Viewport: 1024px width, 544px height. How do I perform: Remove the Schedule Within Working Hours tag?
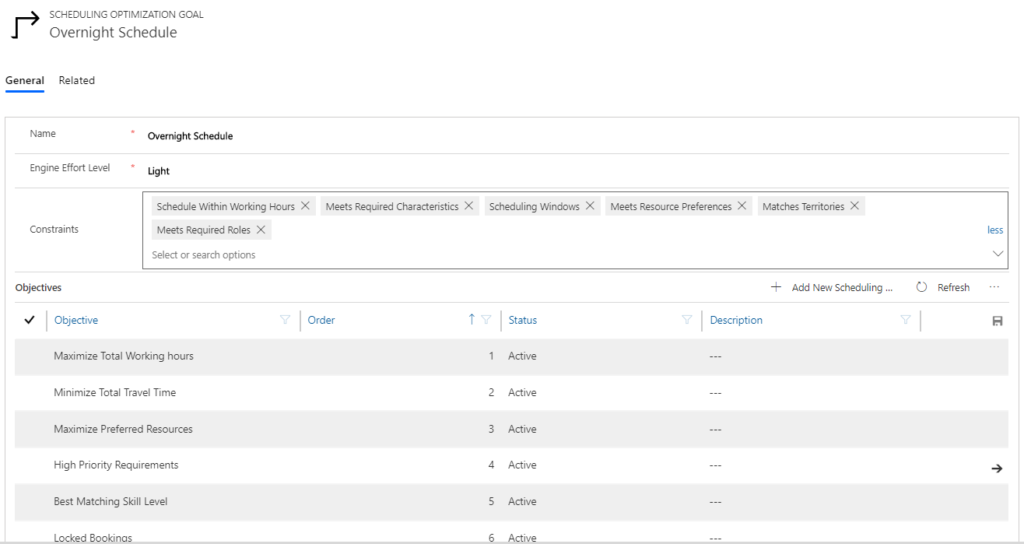coord(305,207)
